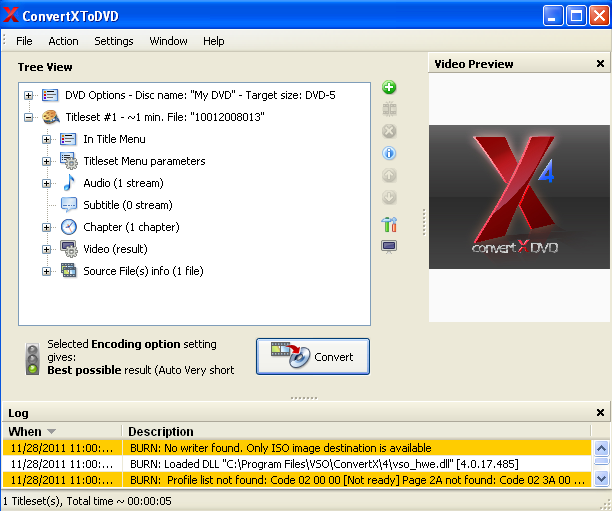Viewport: 612px width, 511px height.
Task: Start conversion with the Convert button
Action: (313, 356)
